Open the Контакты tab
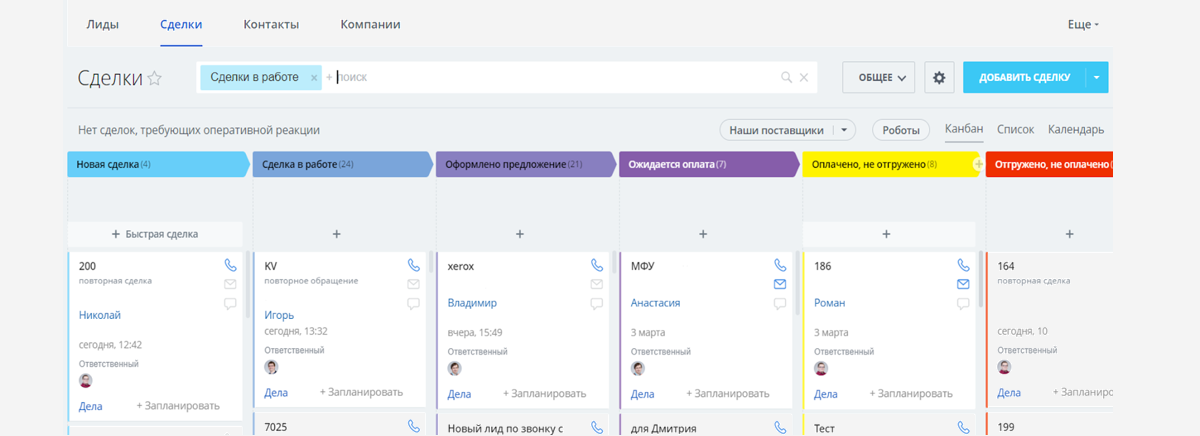Image resolution: width=1200 pixels, height=436 pixels. (270, 24)
